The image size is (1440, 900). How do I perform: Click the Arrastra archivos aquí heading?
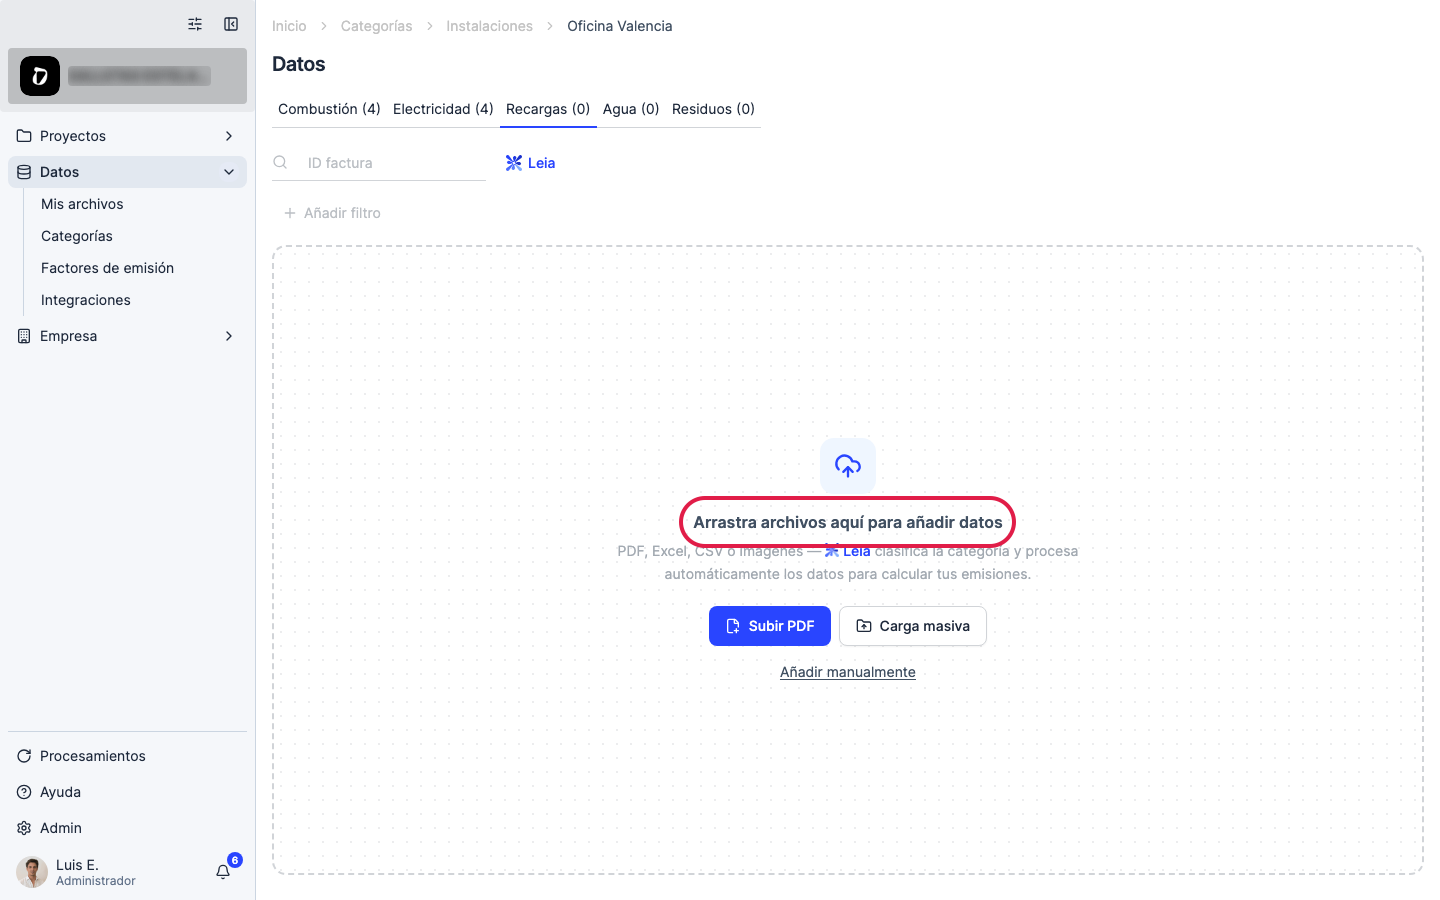pyautogui.click(x=848, y=522)
